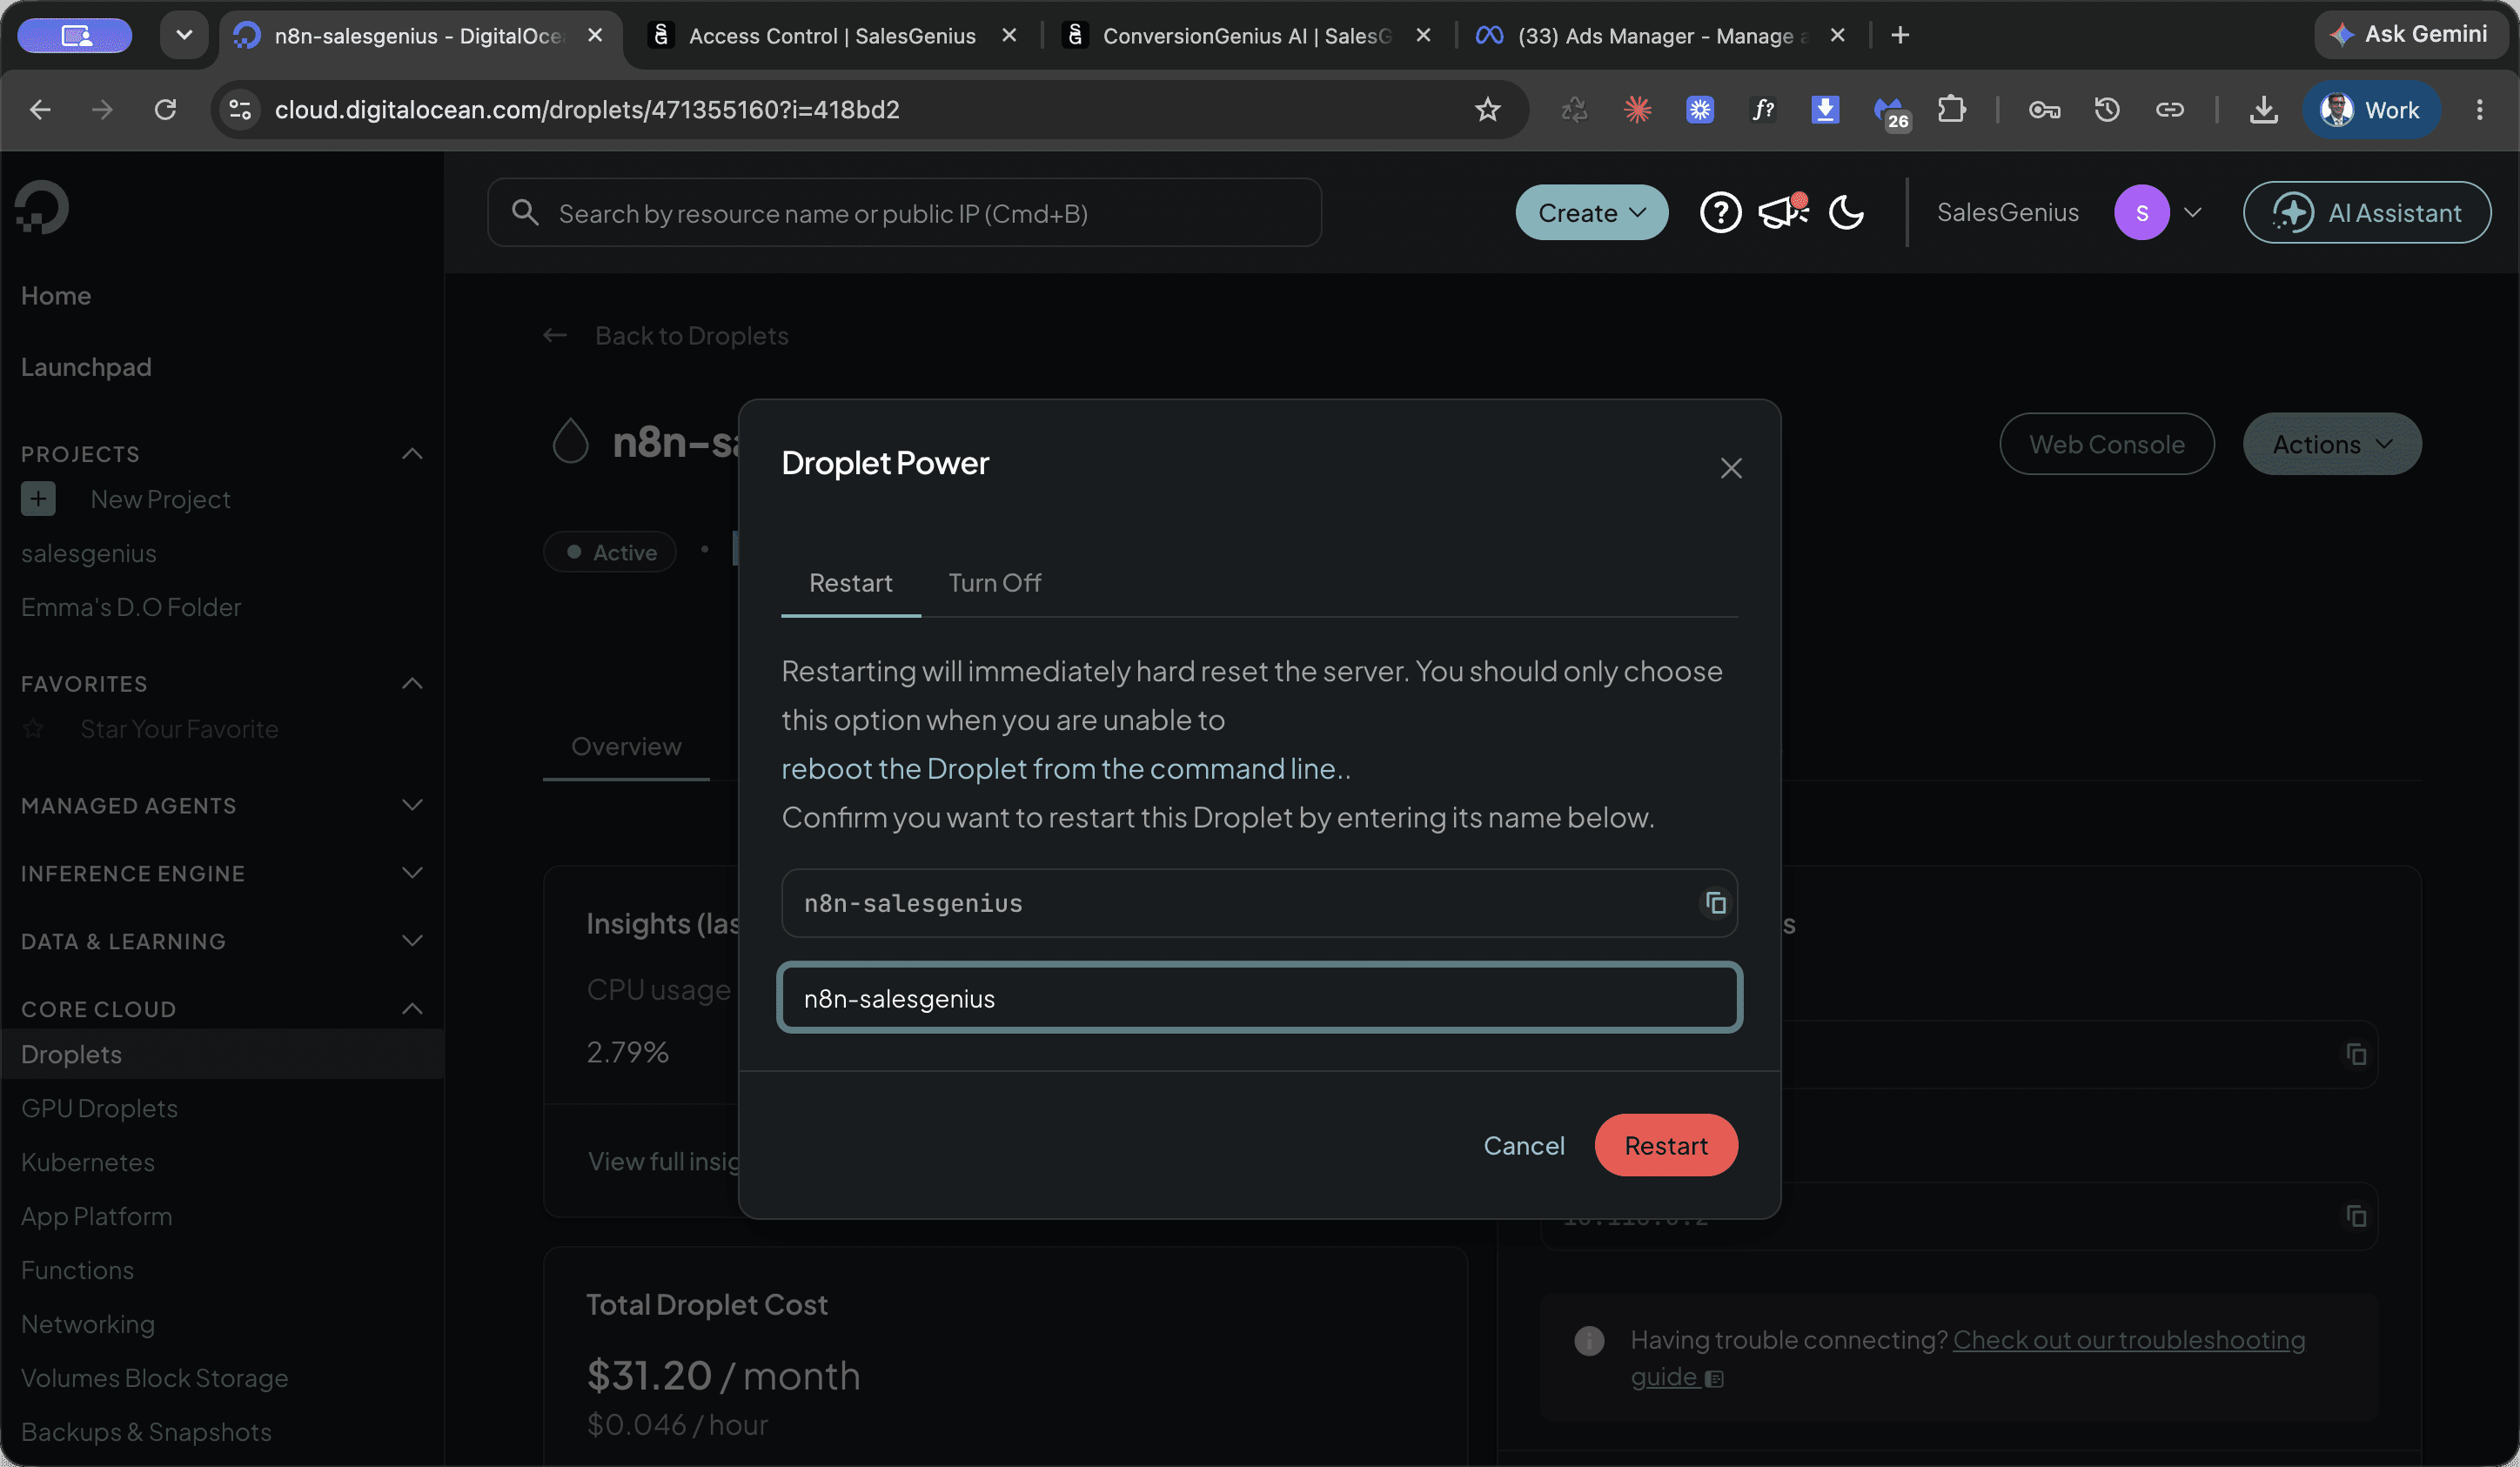This screenshot has width=2520, height=1467.
Task: Click the password key icon in toolbar
Action: (2043, 109)
